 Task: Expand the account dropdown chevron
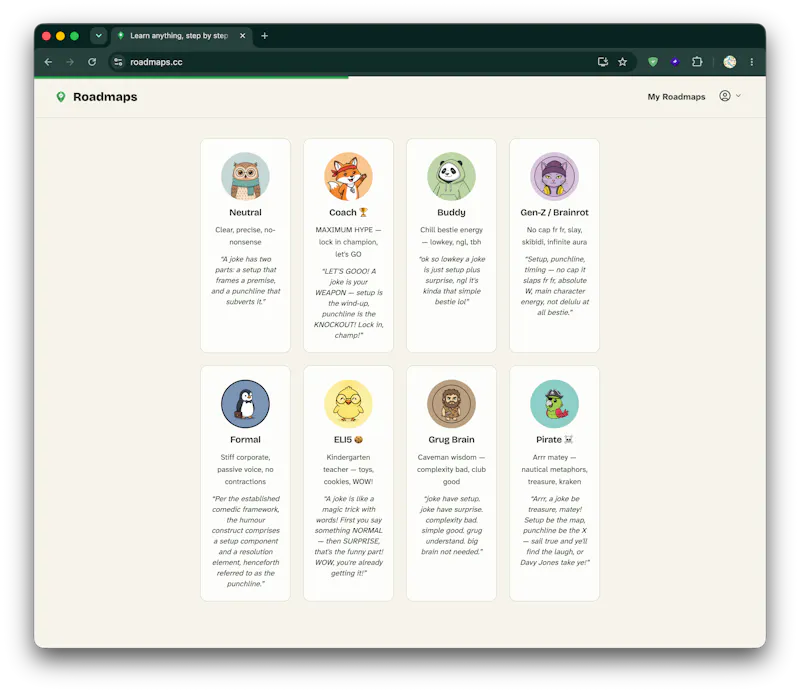pos(738,96)
